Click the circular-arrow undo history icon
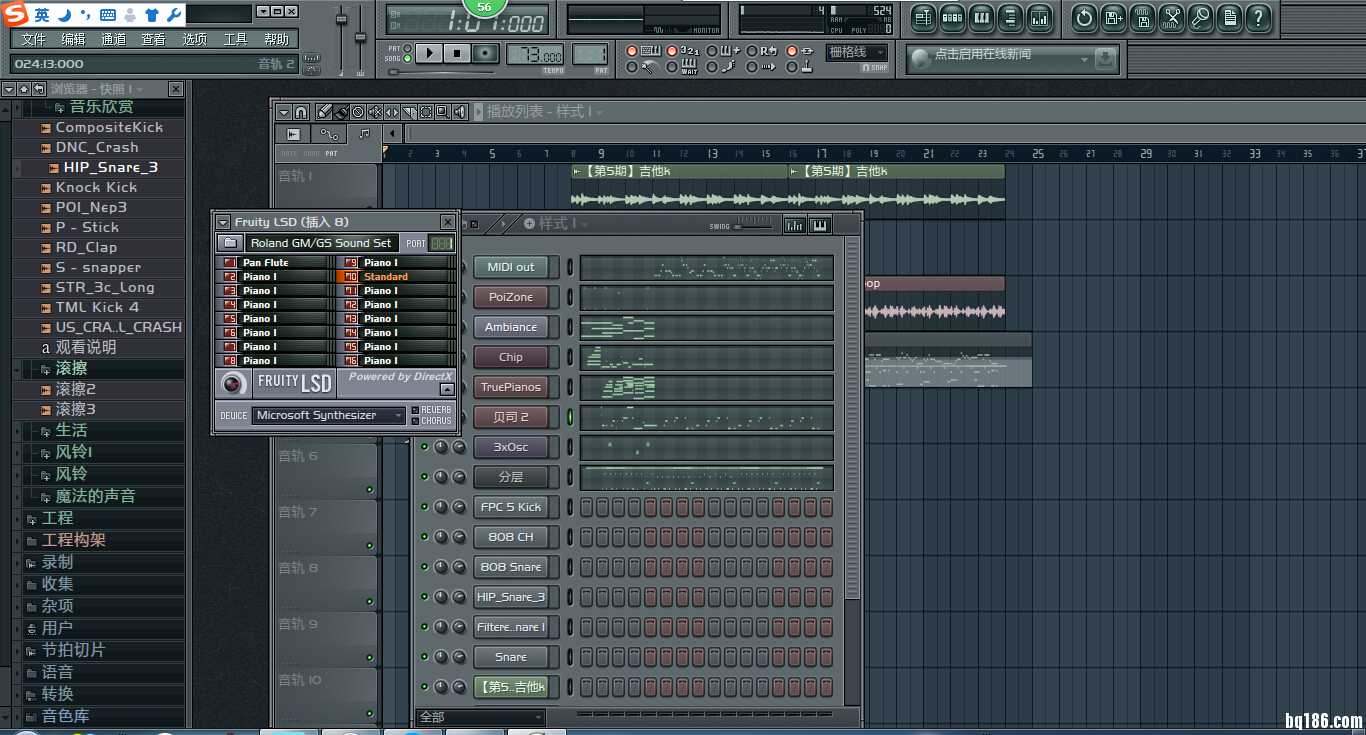 [x=1084, y=17]
